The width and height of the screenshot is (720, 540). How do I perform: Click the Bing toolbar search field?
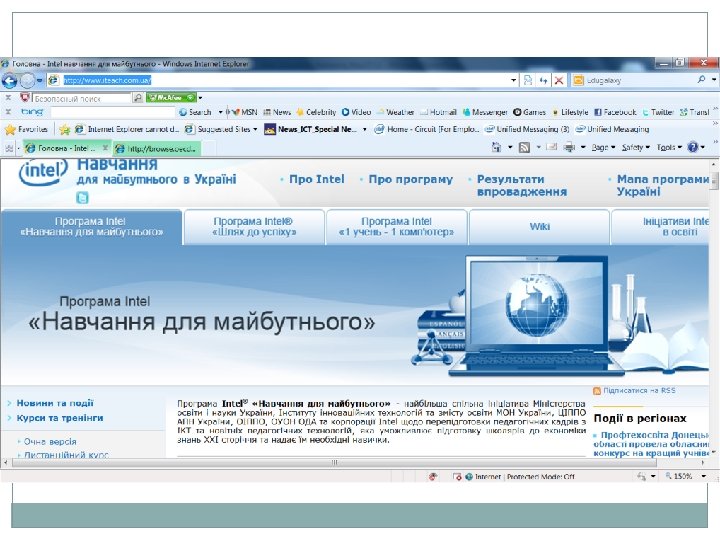tap(113, 112)
